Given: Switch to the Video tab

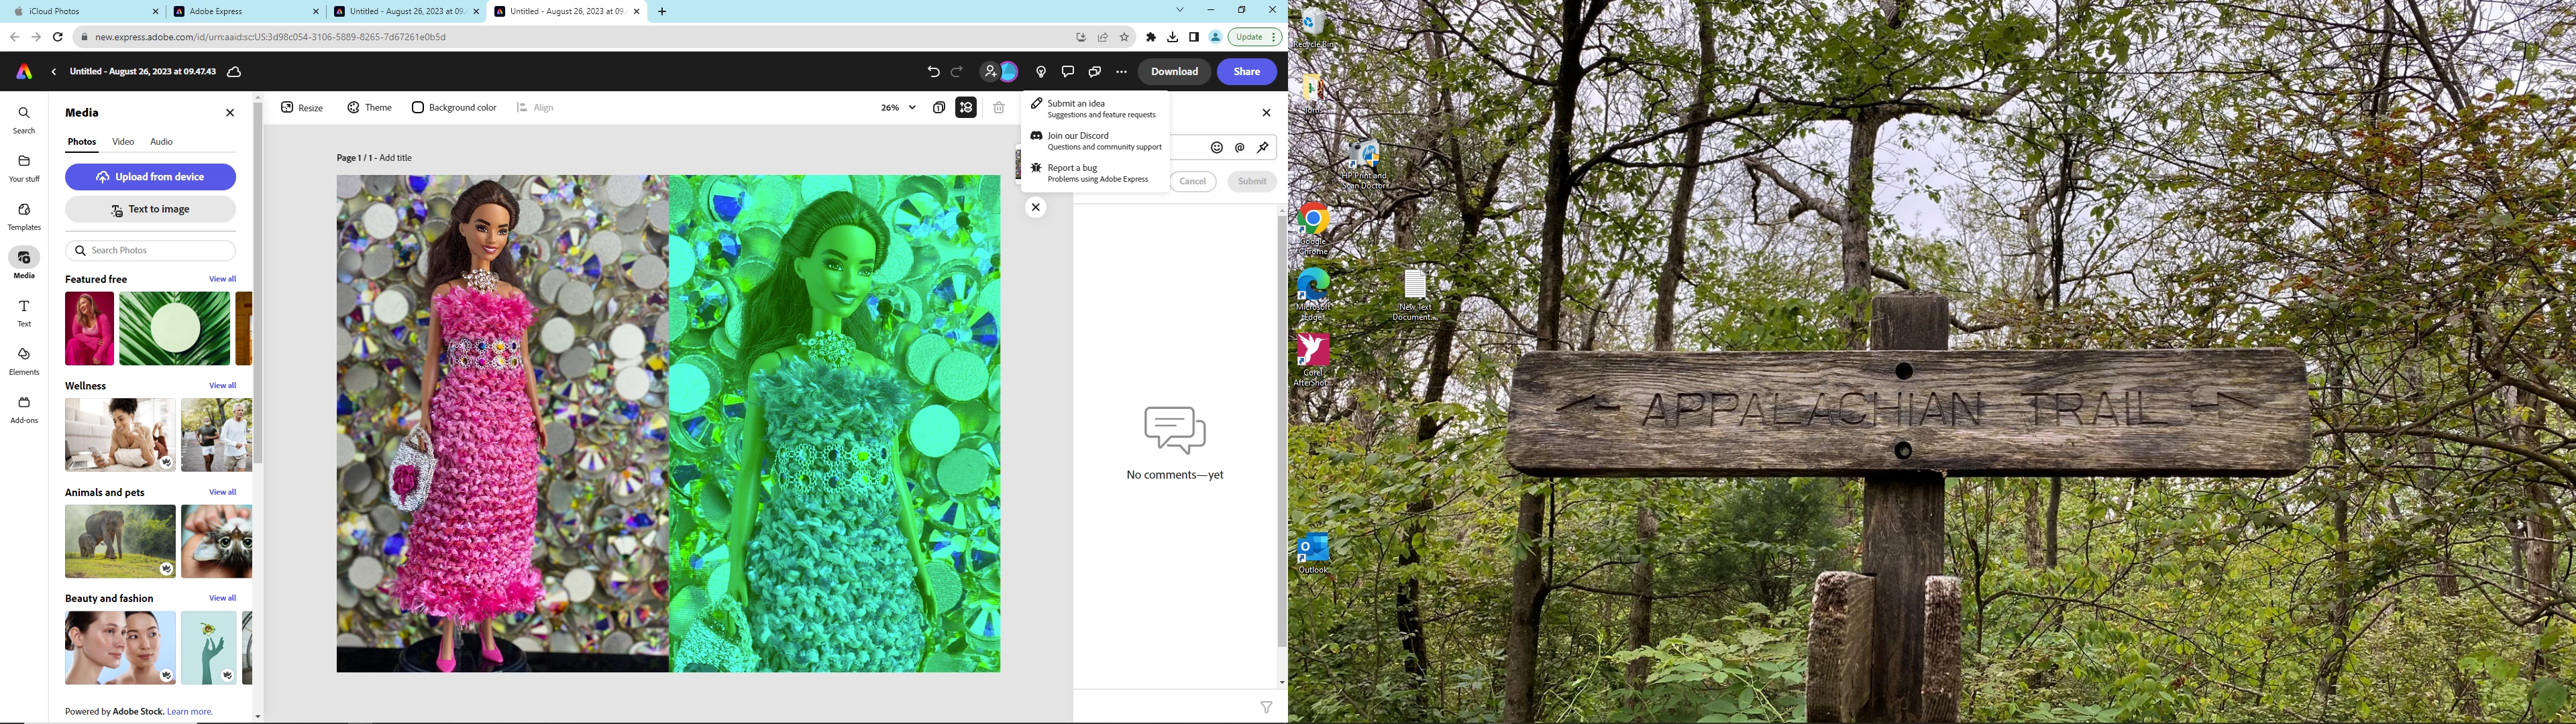Looking at the screenshot, I should (x=123, y=142).
